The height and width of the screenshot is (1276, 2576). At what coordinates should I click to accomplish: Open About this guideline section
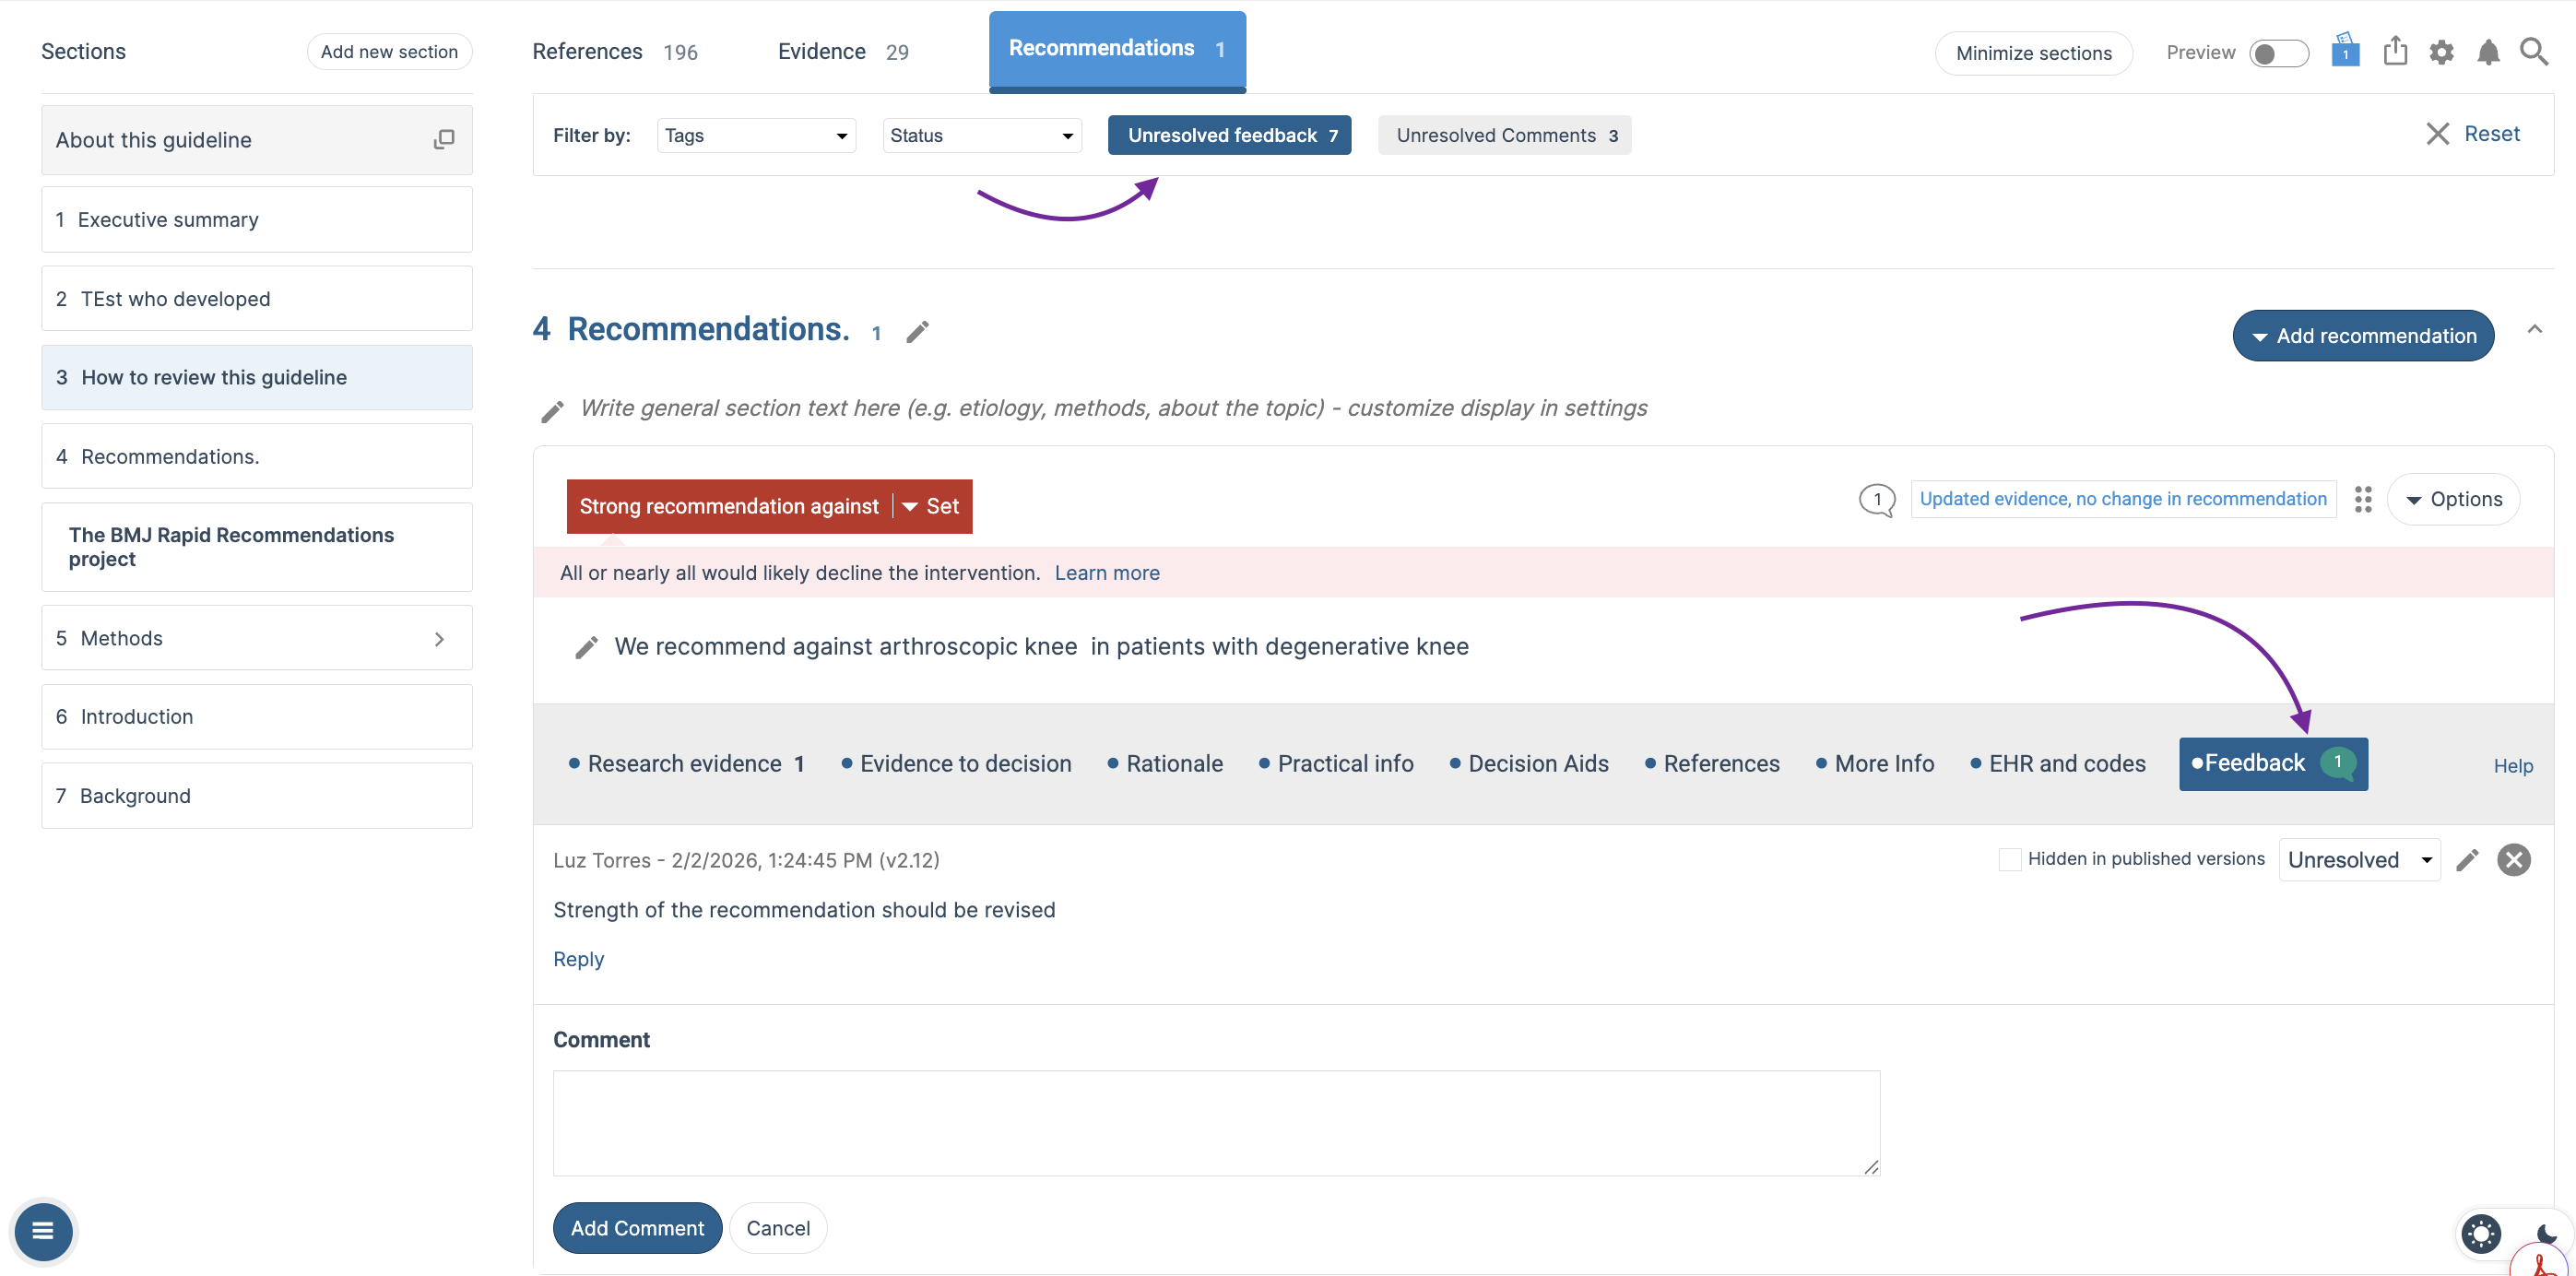pyautogui.click(x=257, y=140)
